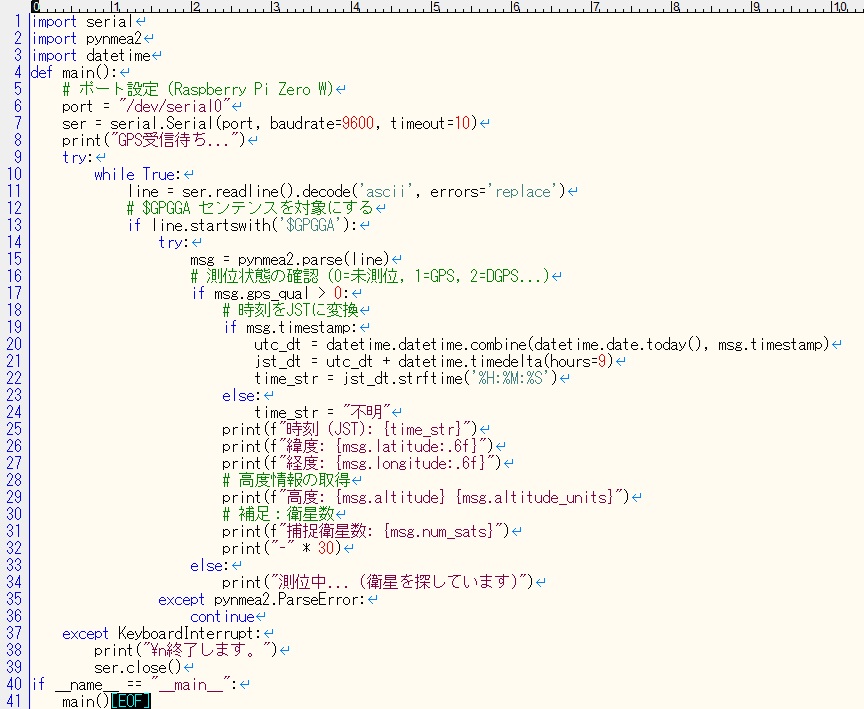Click the 'def main():' function definition
The height and width of the screenshot is (709, 864).
74,72
